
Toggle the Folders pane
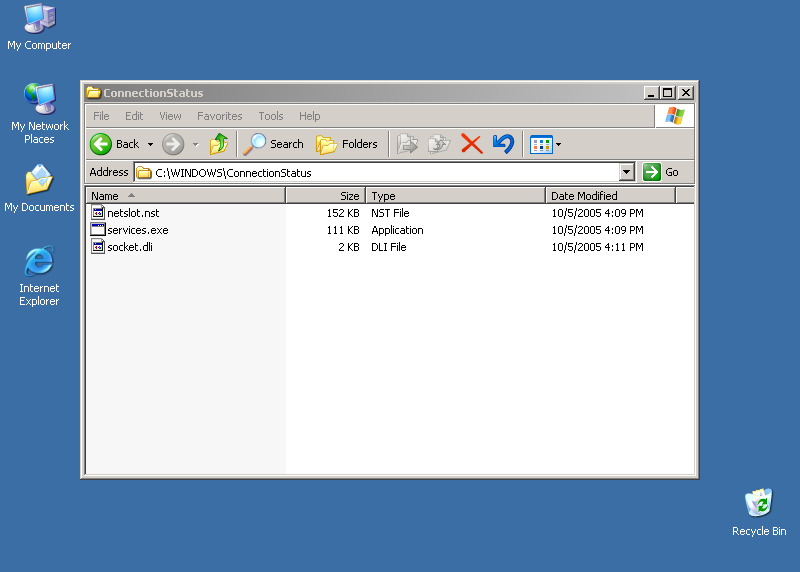tap(347, 144)
